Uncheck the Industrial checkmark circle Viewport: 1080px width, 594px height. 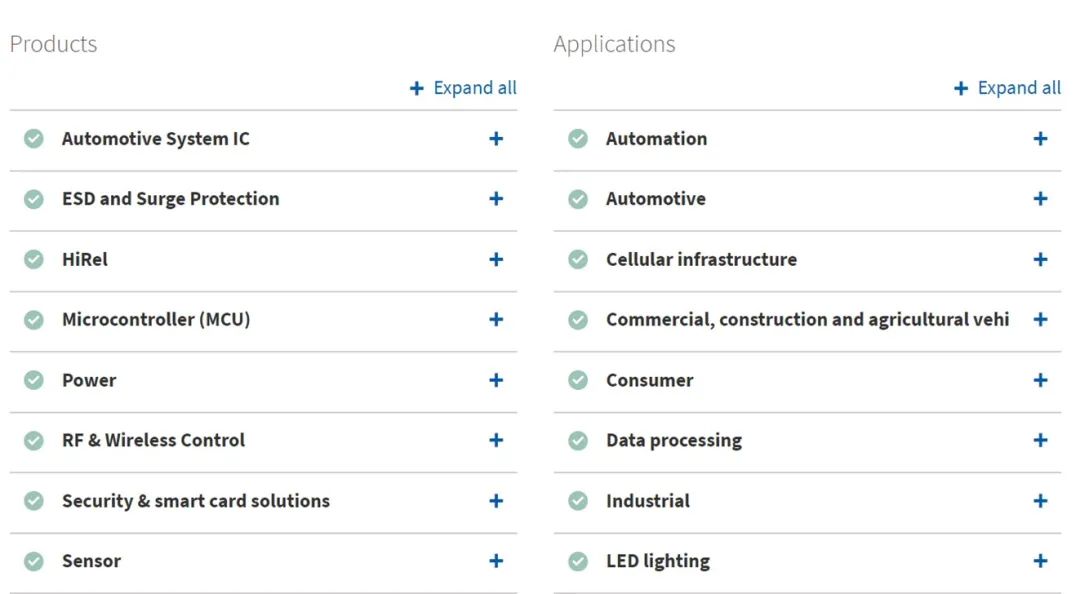coord(578,501)
